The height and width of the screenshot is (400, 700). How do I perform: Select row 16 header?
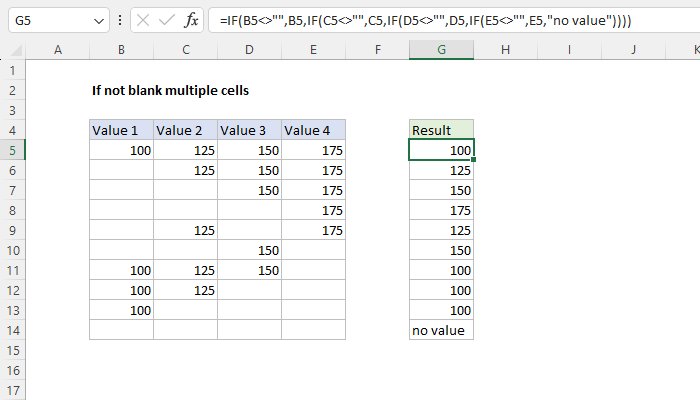12,371
